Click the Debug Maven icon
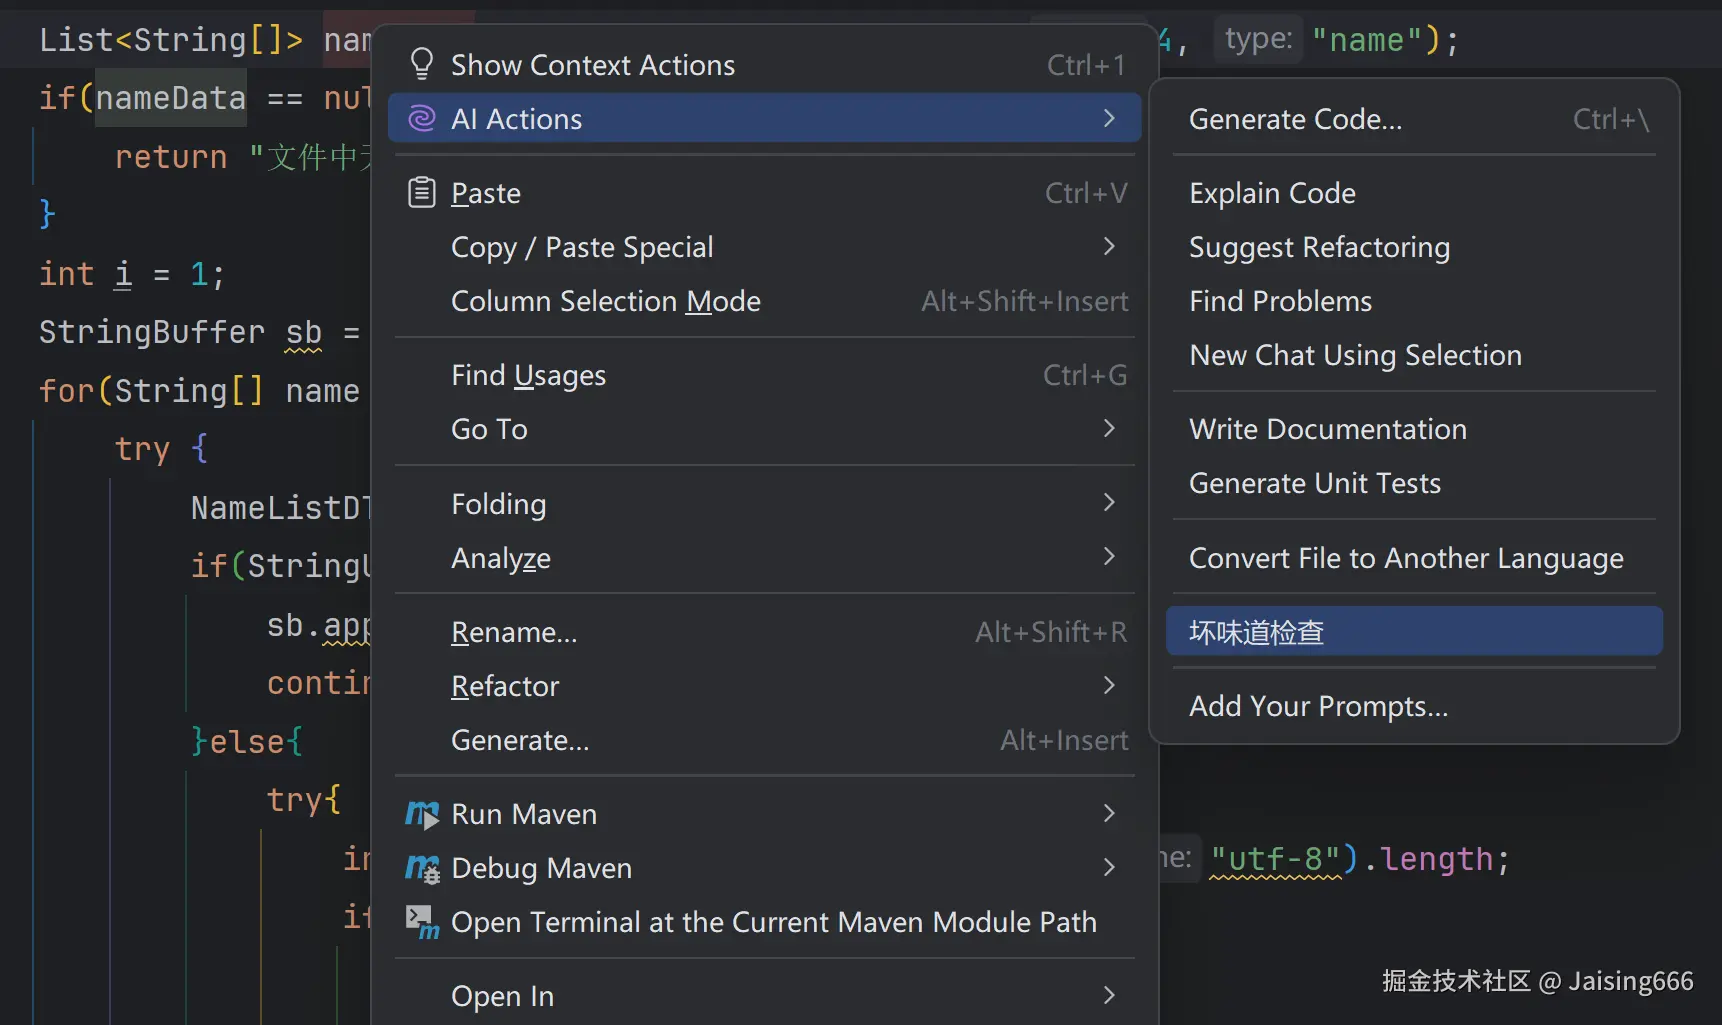Image resolution: width=1722 pixels, height=1025 pixels. (422, 868)
